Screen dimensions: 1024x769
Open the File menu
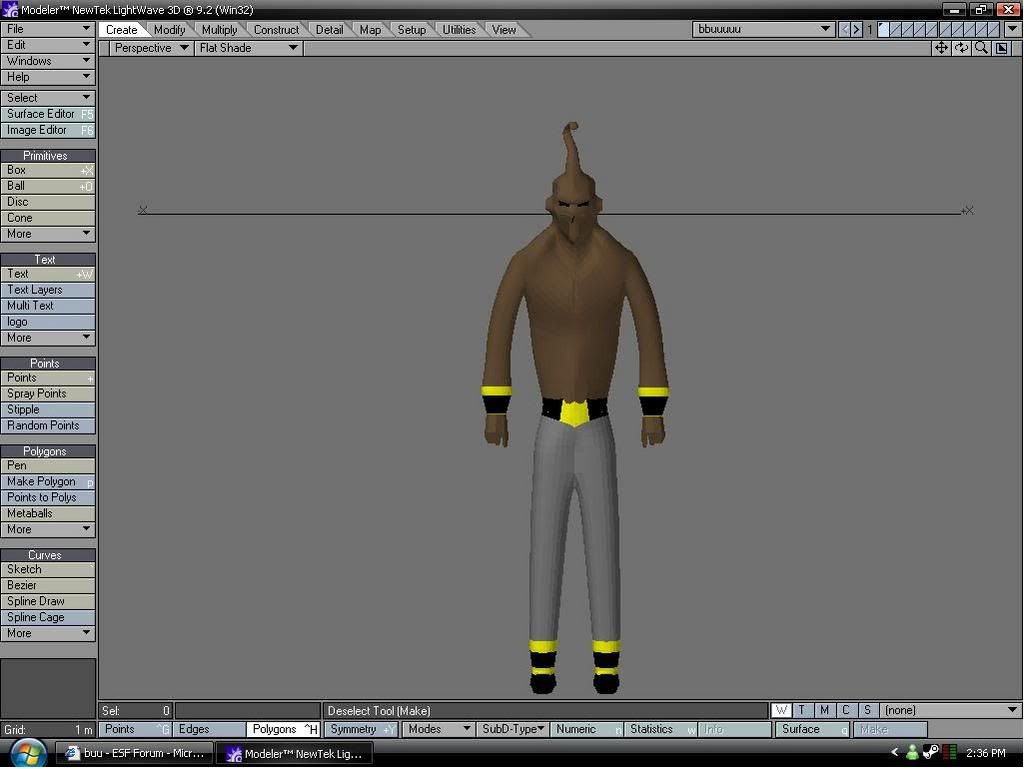click(48, 29)
